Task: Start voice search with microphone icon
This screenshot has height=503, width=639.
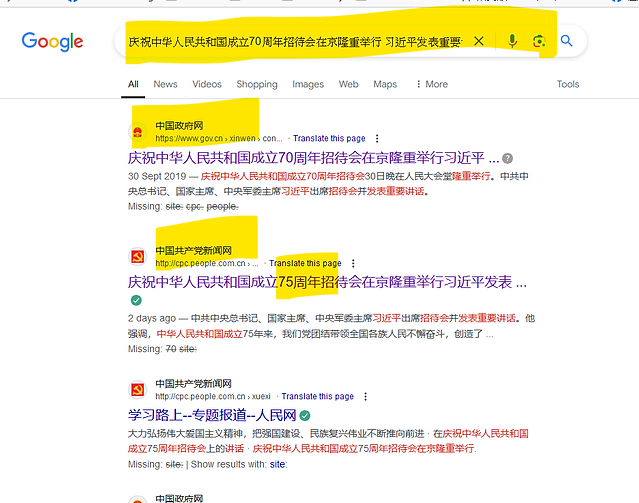Action: click(512, 41)
